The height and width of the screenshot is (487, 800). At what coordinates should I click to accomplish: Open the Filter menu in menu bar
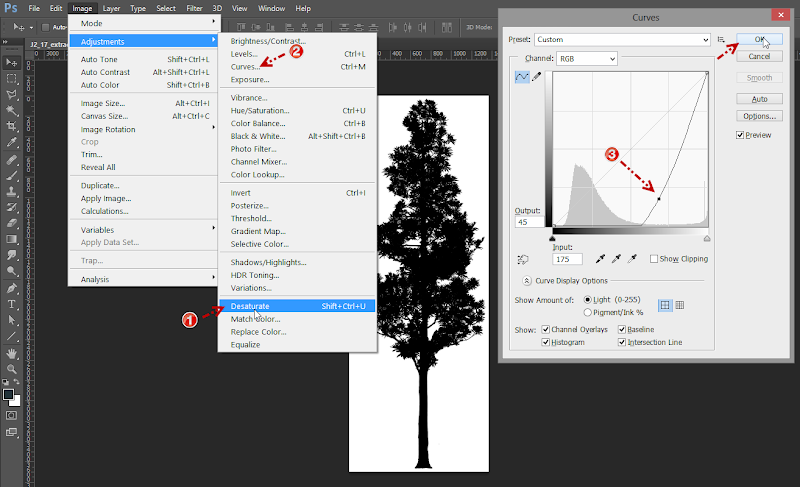pos(194,8)
